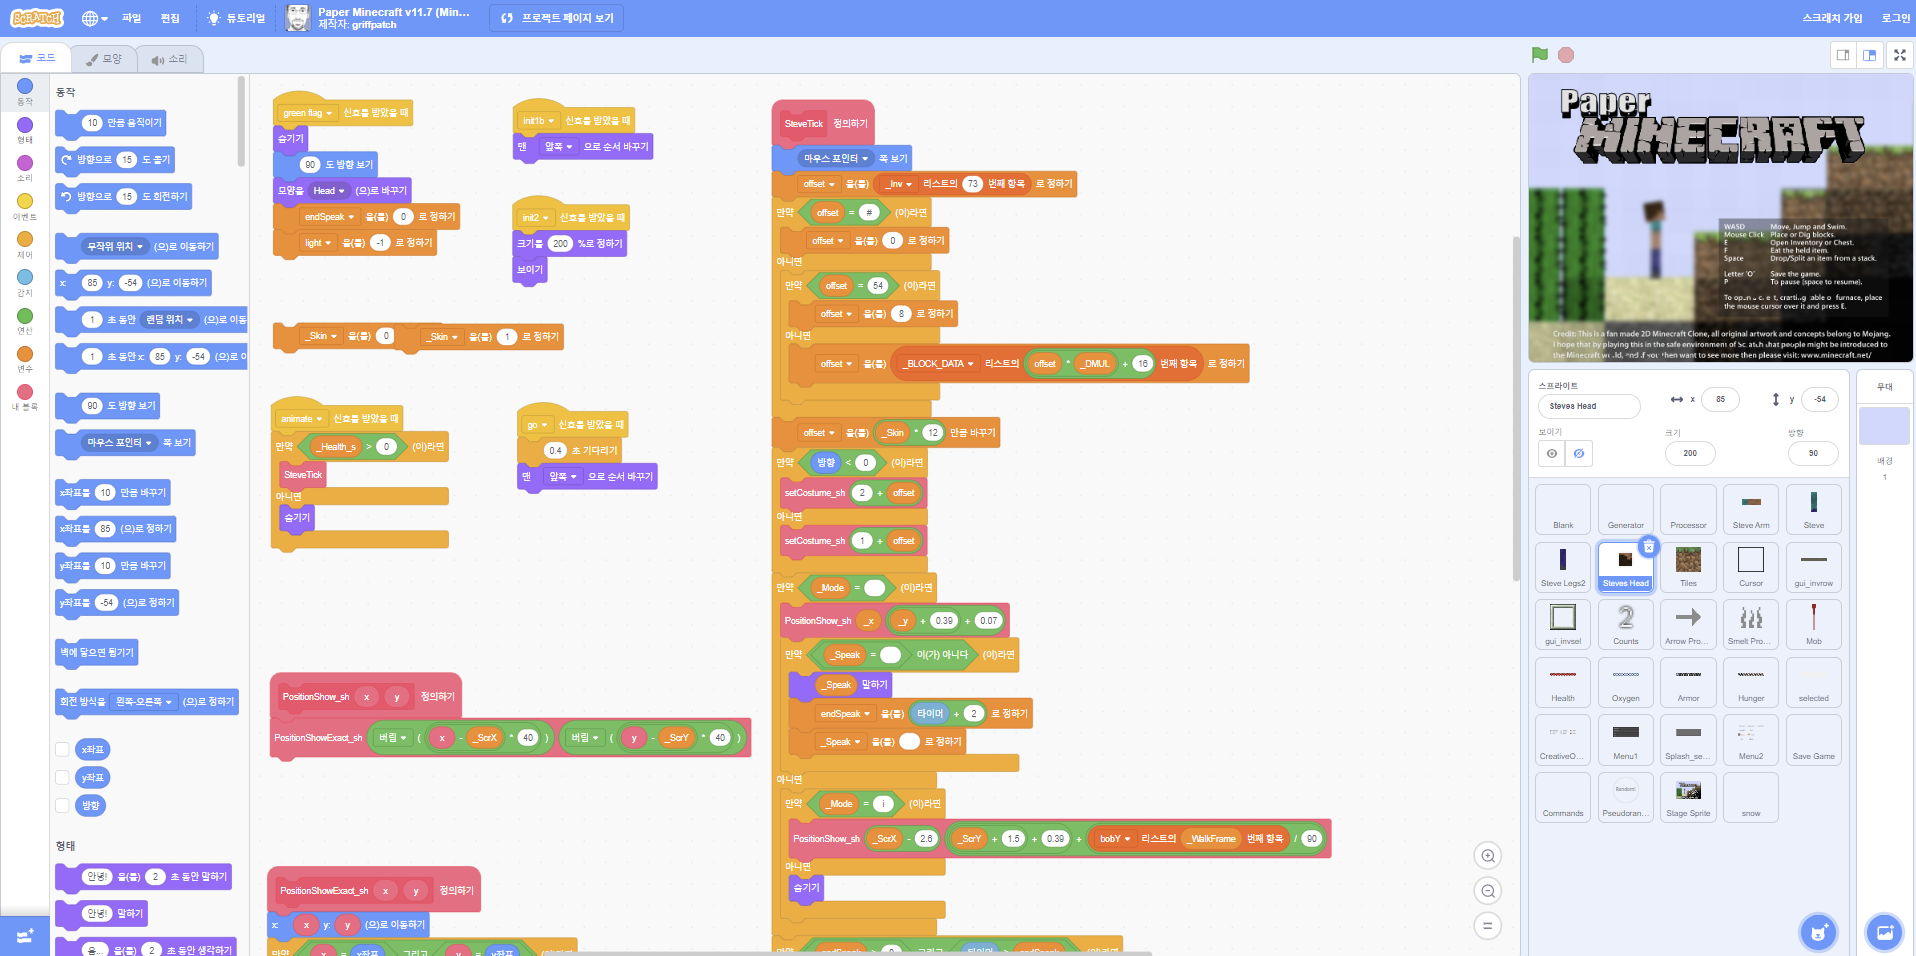Select the Stage Sprite thumbnail
1916x956 pixels.
pyautogui.click(x=1688, y=797)
